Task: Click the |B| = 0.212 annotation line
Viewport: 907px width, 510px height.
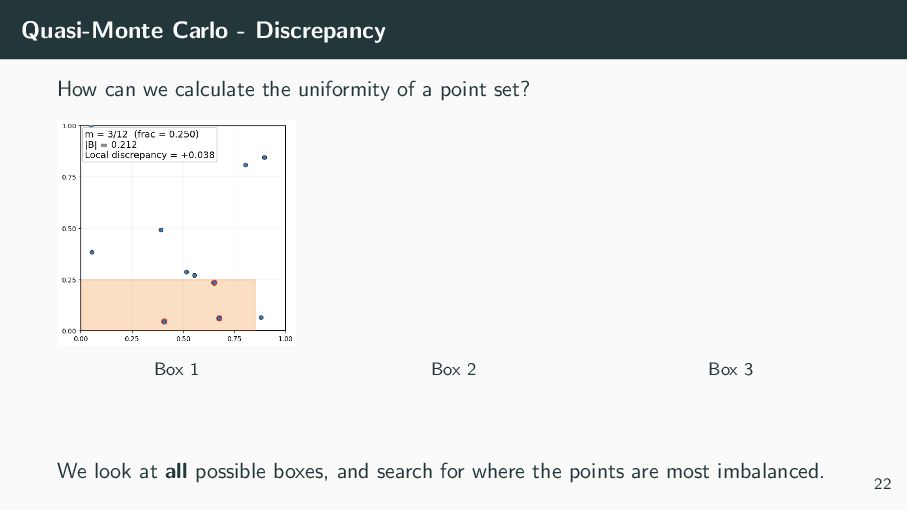Action: [111, 145]
